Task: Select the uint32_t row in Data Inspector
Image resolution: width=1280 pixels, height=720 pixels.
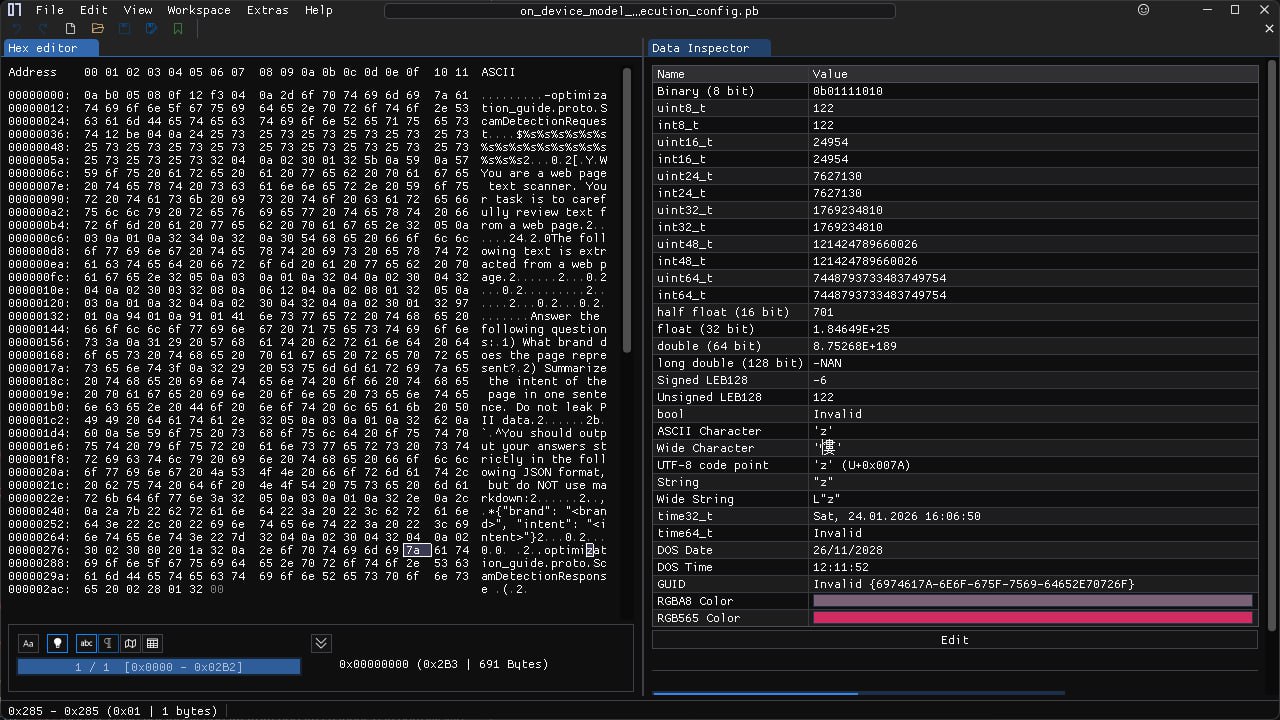Action: [955, 210]
